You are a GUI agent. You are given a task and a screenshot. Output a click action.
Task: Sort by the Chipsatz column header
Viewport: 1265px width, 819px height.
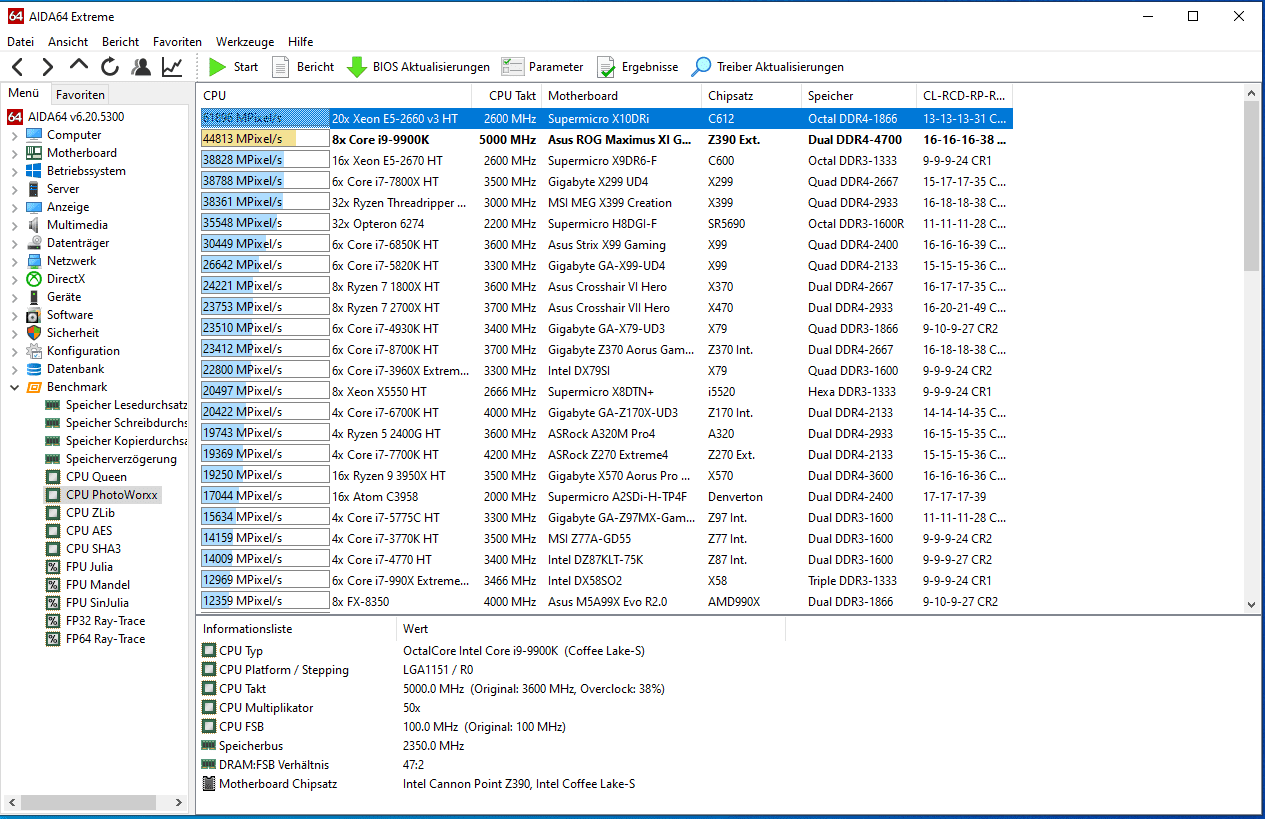point(752,95)
